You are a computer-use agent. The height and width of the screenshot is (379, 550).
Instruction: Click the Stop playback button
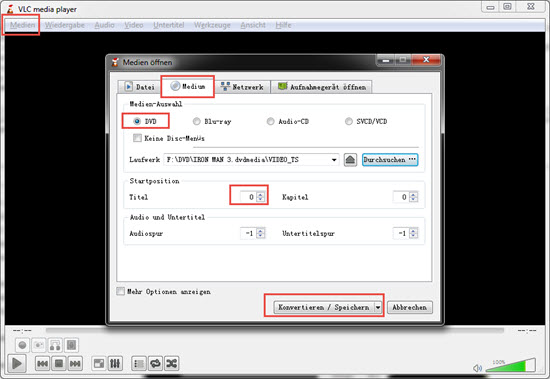click(x=59, y=364)
